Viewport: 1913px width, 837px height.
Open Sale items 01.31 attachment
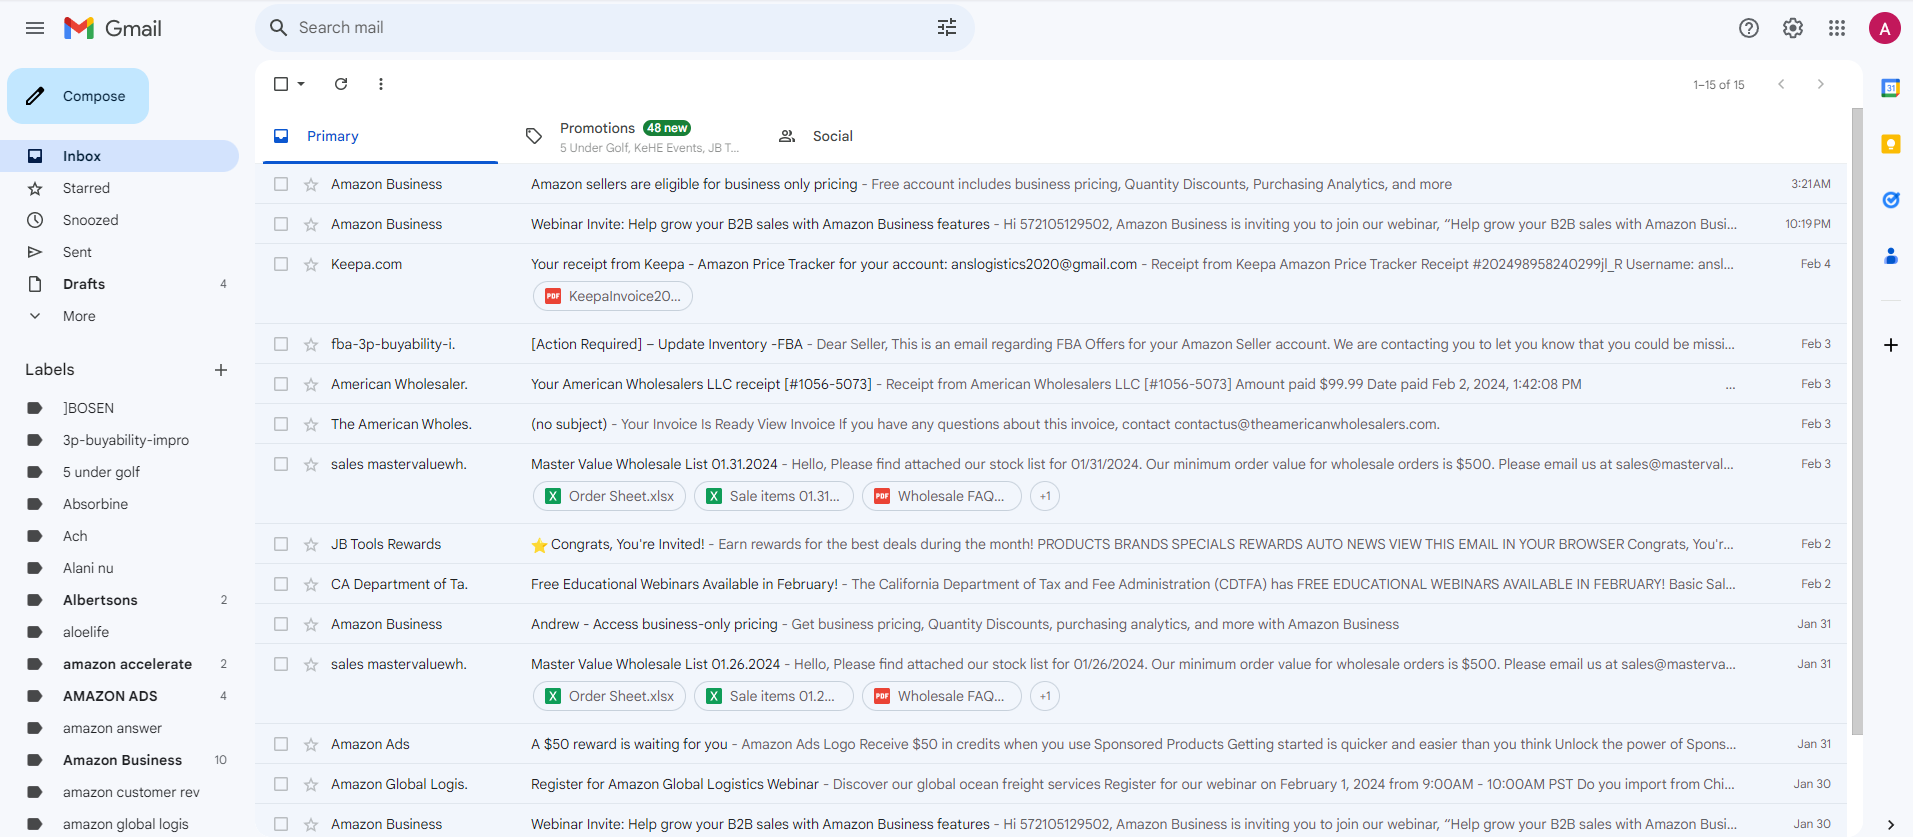click(x=774, y=496)
